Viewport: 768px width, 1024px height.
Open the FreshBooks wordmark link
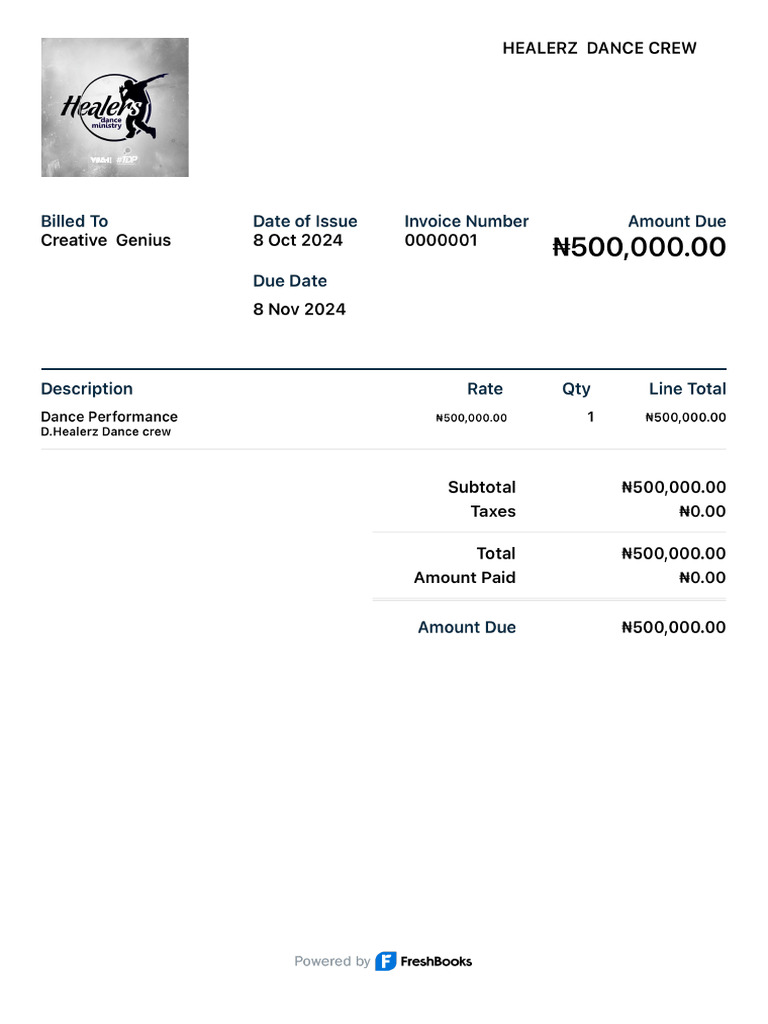pyautogui.click(x=436, y=961)
